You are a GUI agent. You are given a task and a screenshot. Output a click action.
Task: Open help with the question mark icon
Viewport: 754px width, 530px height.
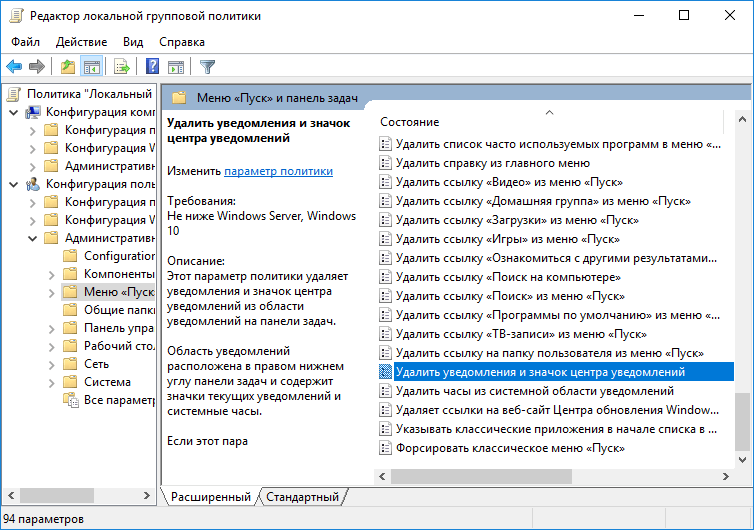(x=152, y=66)
